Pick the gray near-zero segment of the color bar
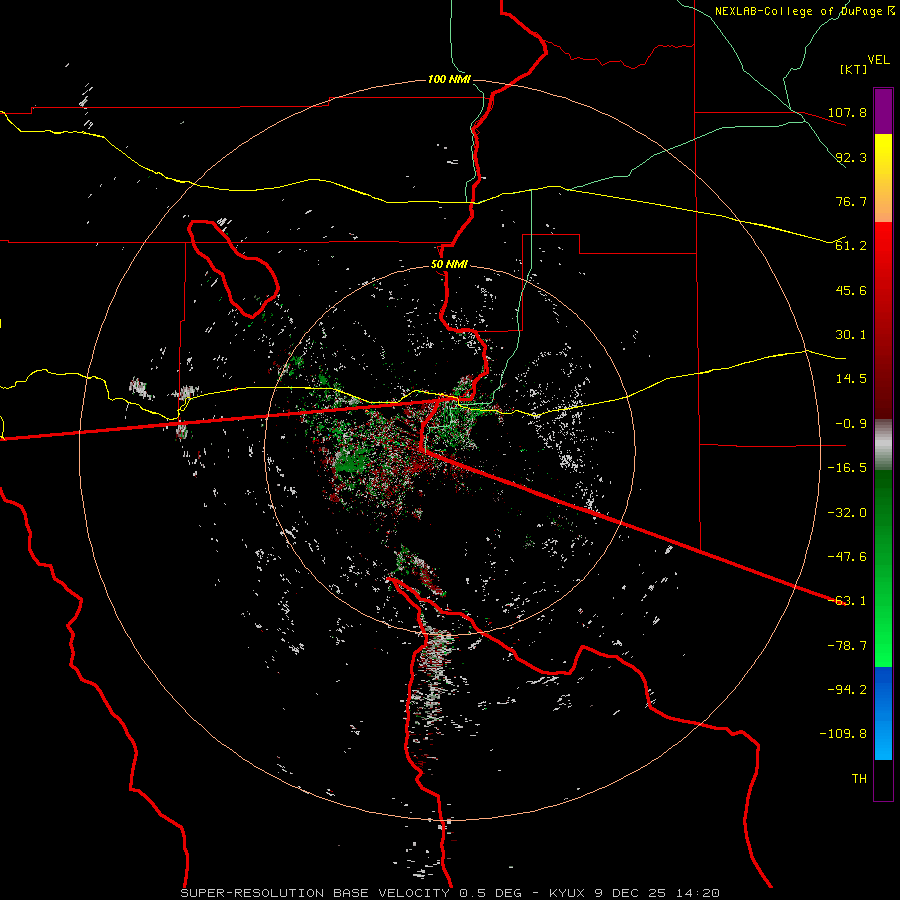Screen dimensions: 900x900 pos(883,444)
